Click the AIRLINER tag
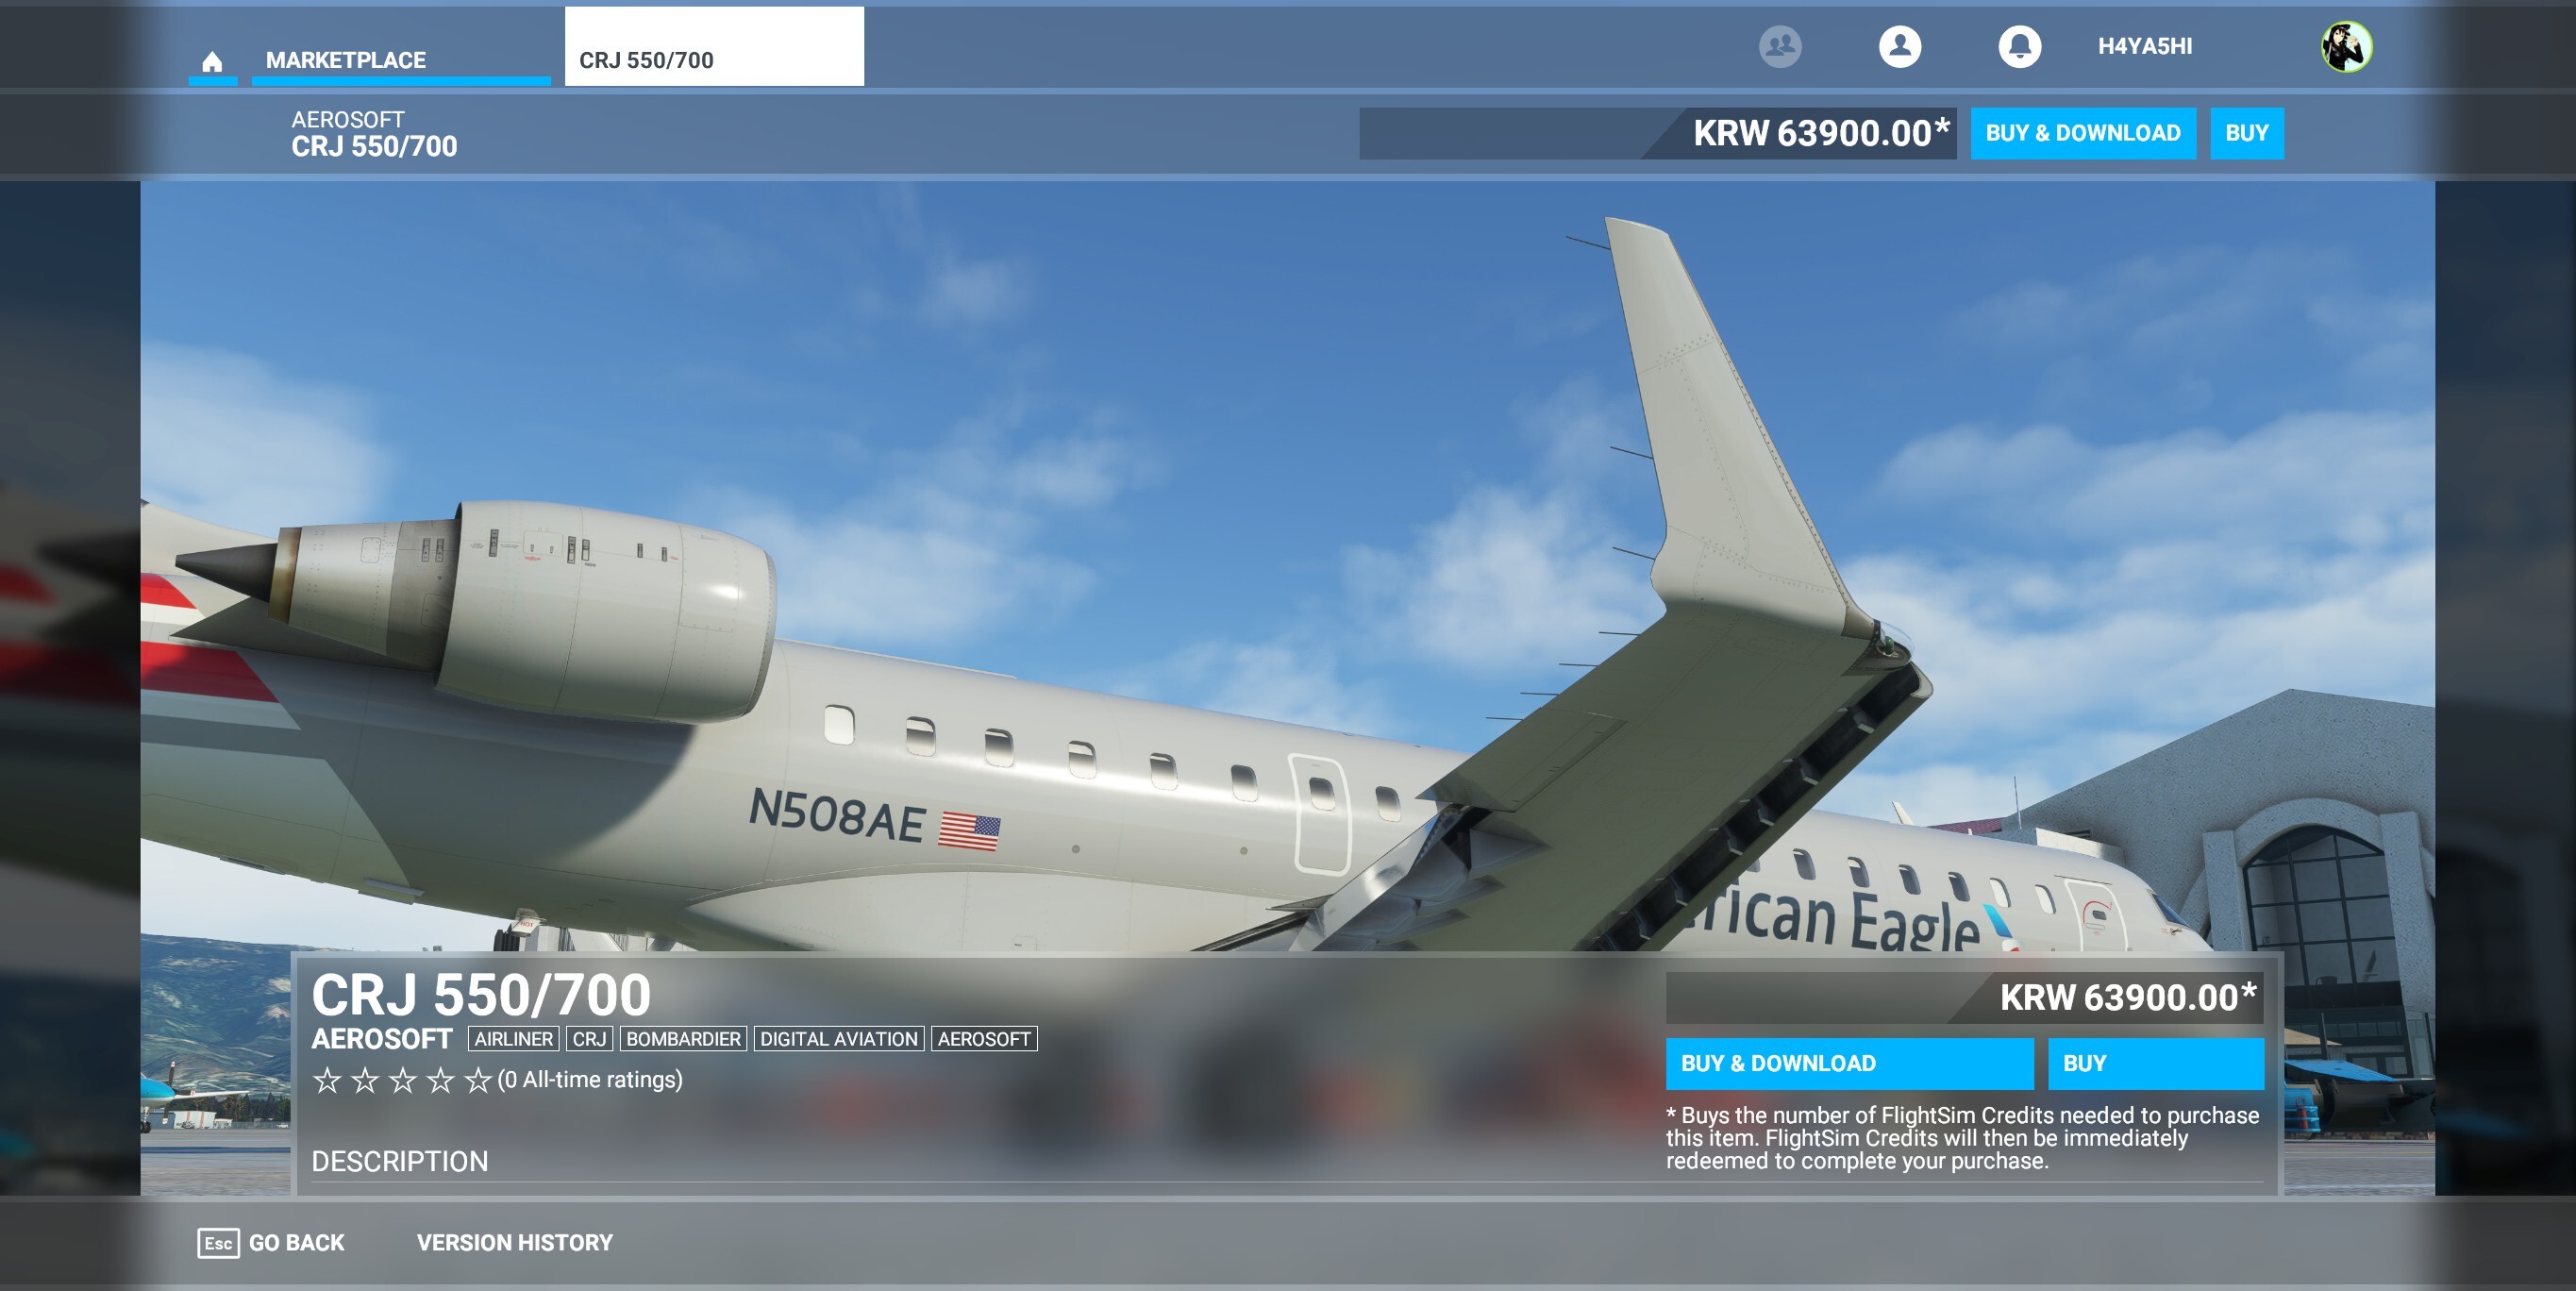 [513, 1039]
